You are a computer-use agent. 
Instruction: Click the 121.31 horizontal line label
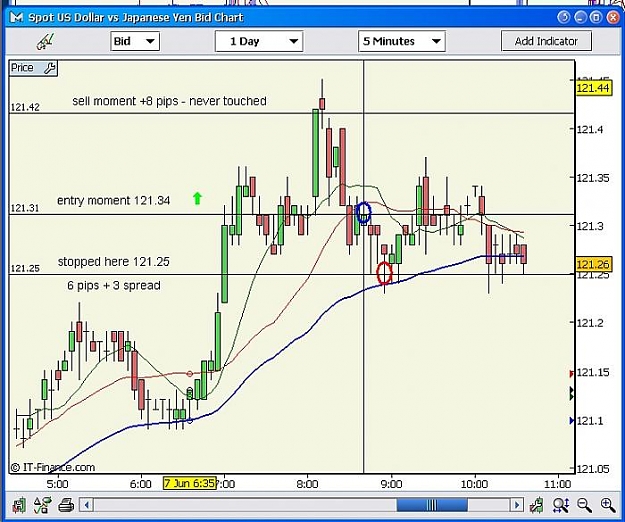[x=25, y=208]
